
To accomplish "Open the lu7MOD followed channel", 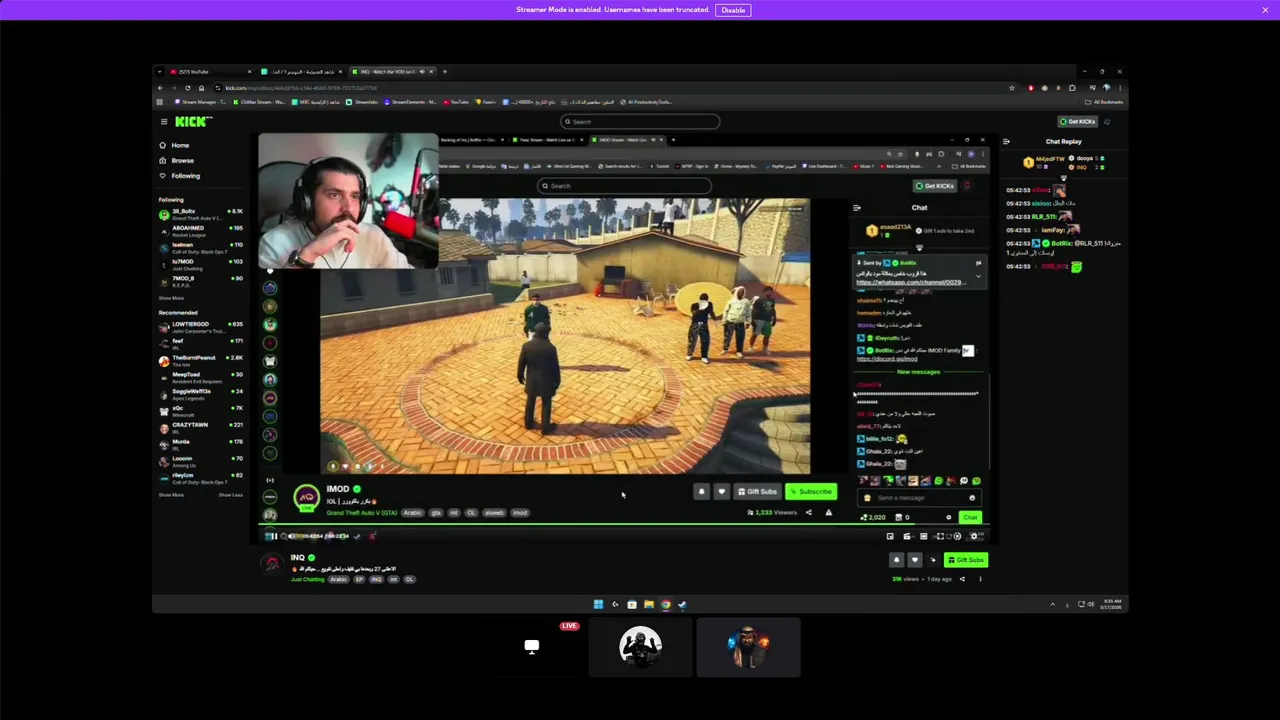I will tap(200, 263).
